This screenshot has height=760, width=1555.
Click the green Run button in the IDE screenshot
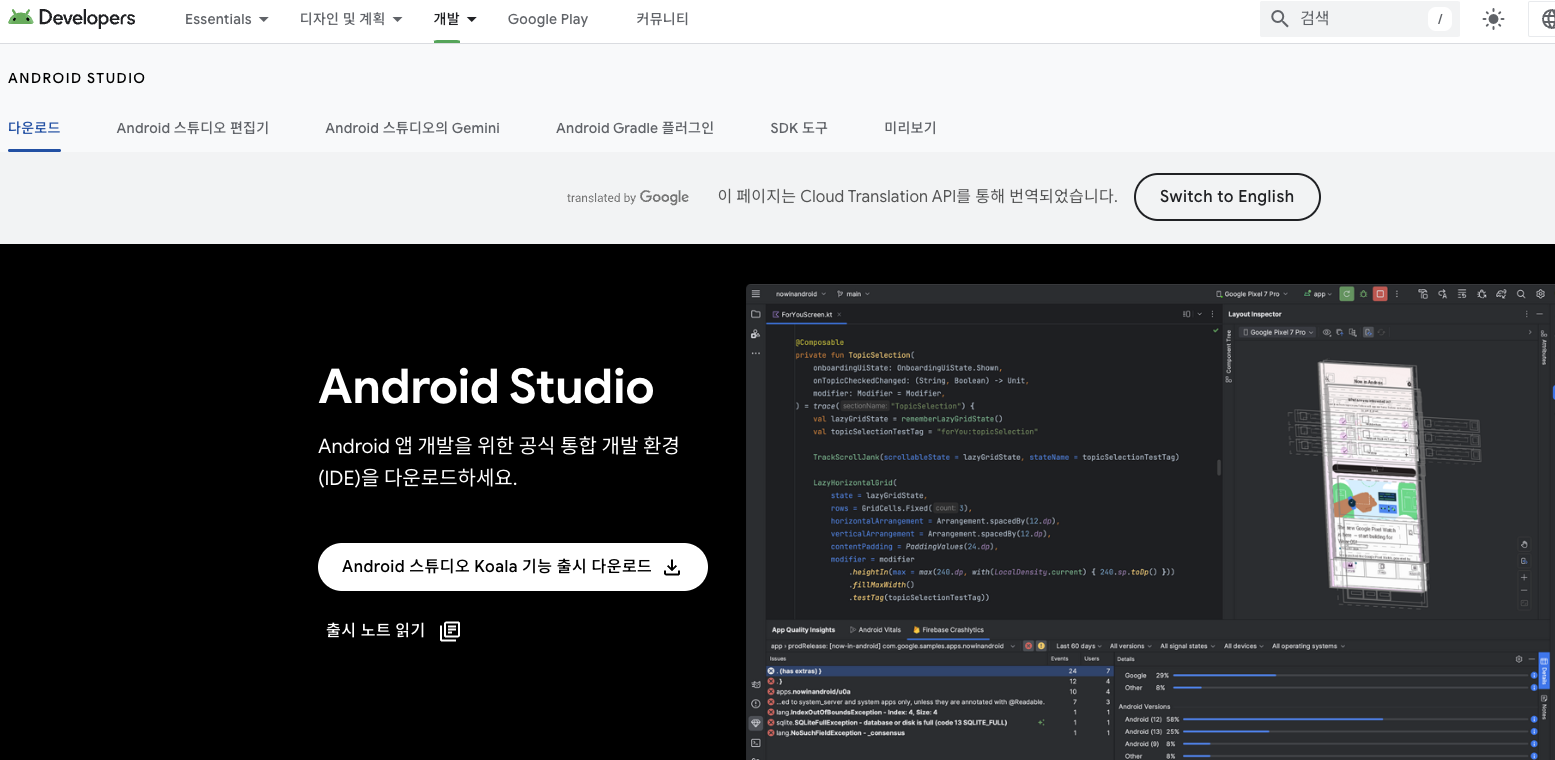[1347, 294]
